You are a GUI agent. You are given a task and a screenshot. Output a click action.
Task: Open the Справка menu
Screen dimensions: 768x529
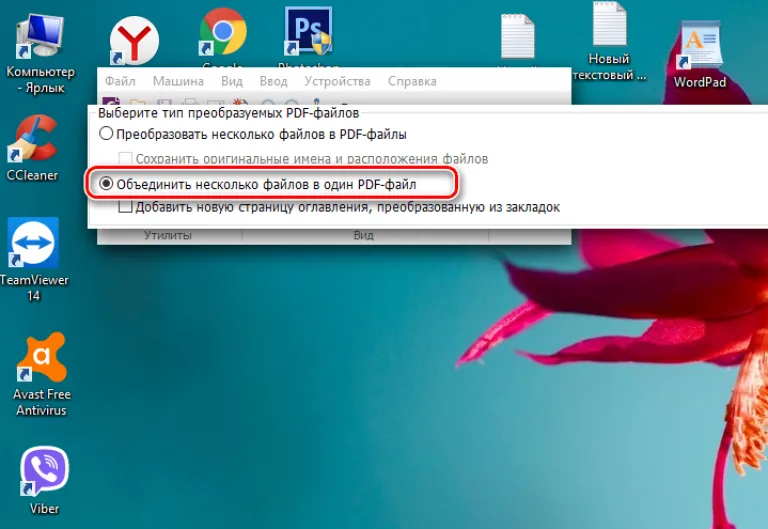coord(412,81)
